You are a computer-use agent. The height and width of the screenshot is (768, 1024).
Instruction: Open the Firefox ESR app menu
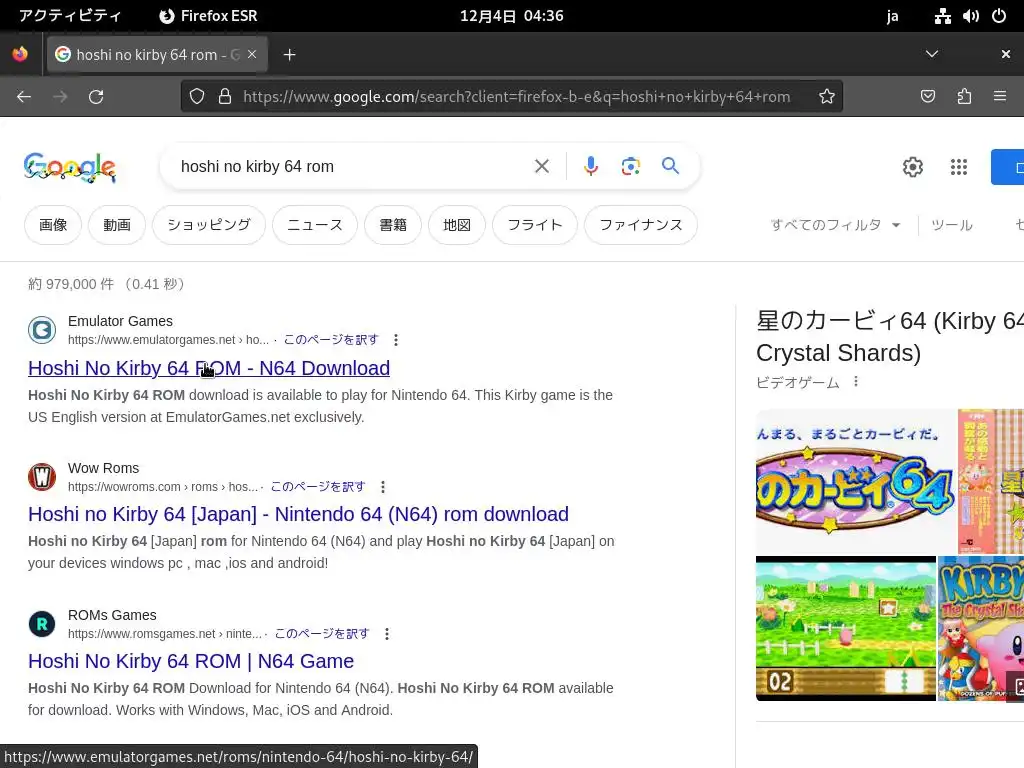(209, 16)
